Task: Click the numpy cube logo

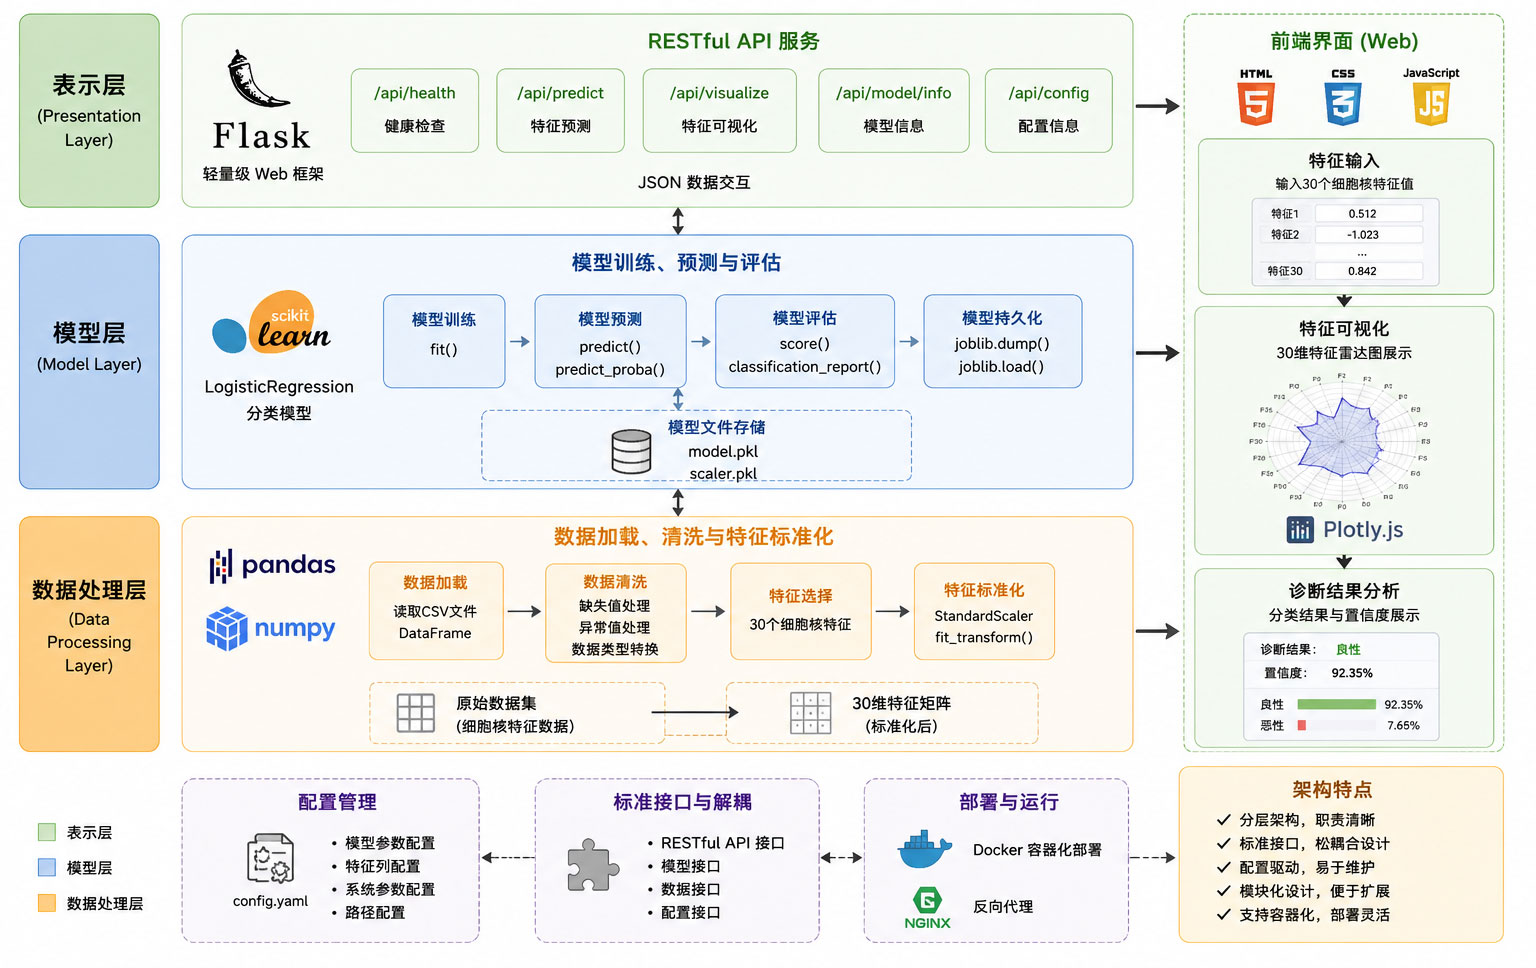Action: [x=226, y=629]
